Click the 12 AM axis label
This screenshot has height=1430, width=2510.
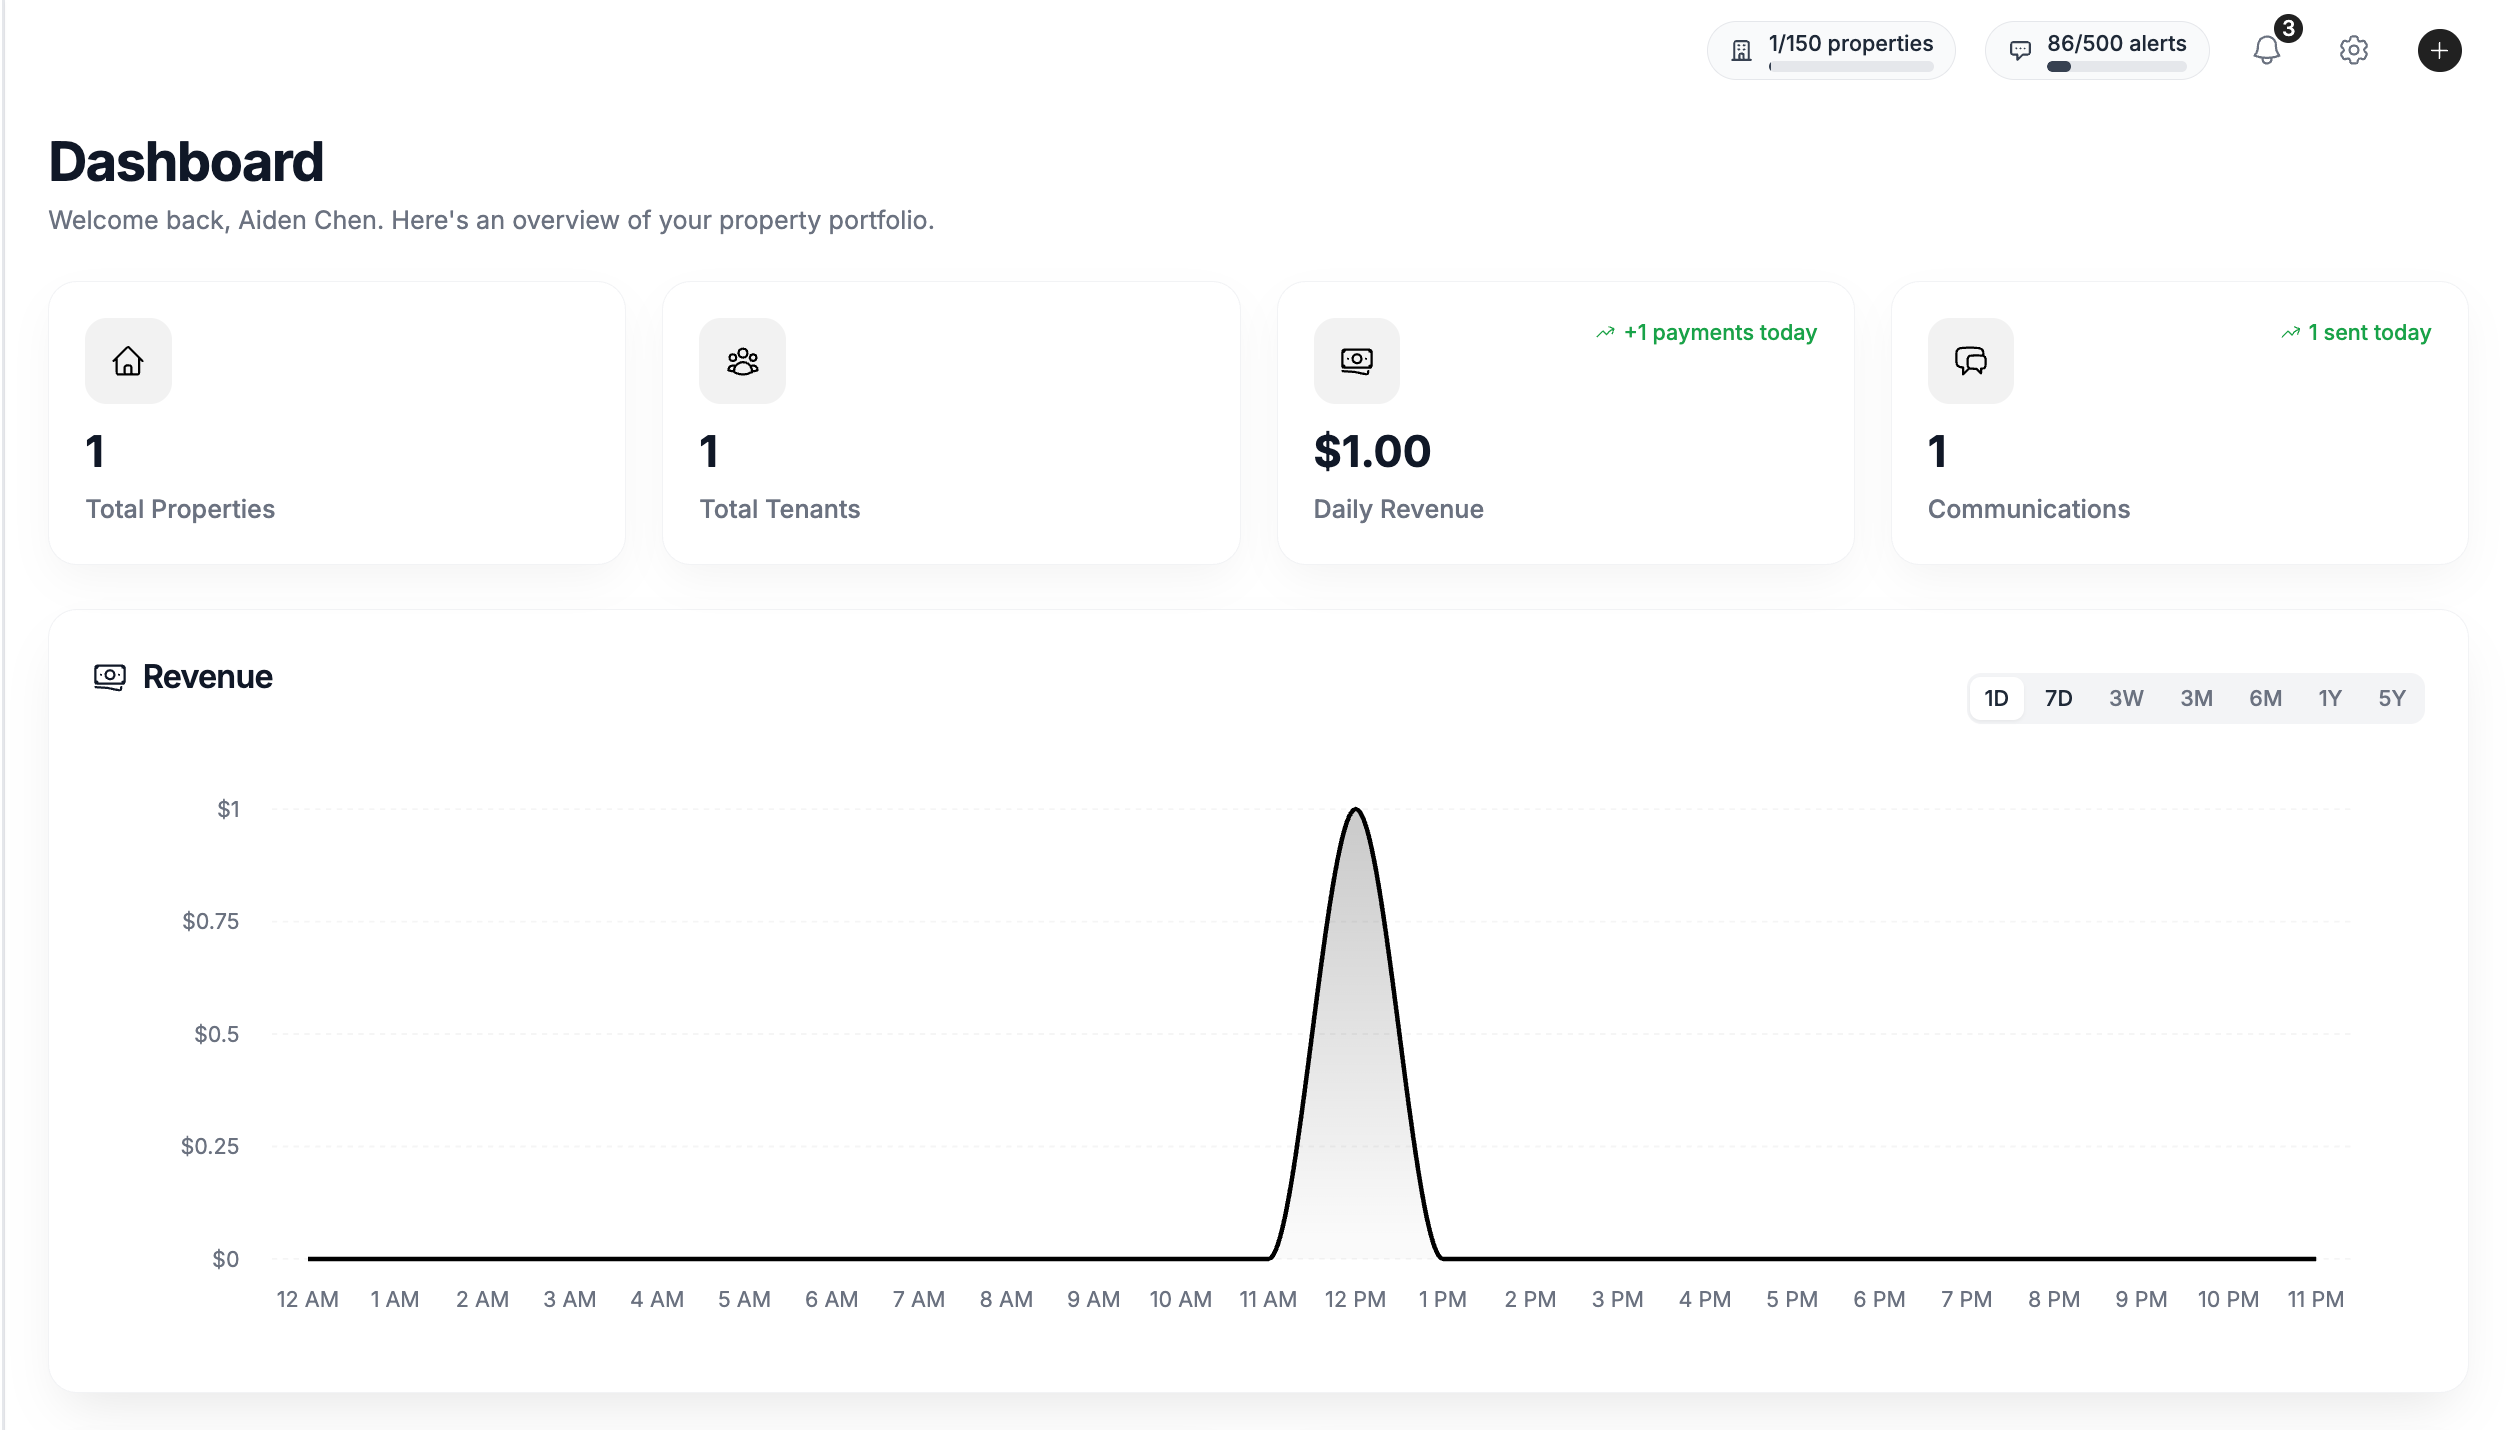point(307,1299)
